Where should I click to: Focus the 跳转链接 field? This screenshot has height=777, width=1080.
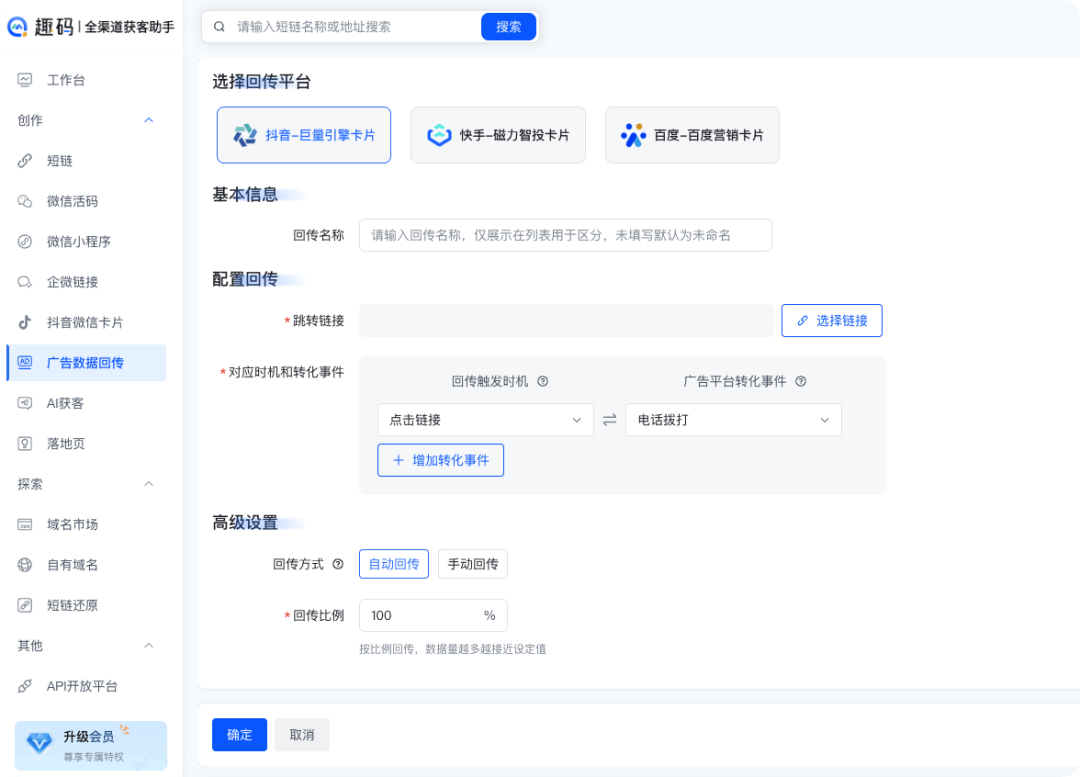point(566,320)
